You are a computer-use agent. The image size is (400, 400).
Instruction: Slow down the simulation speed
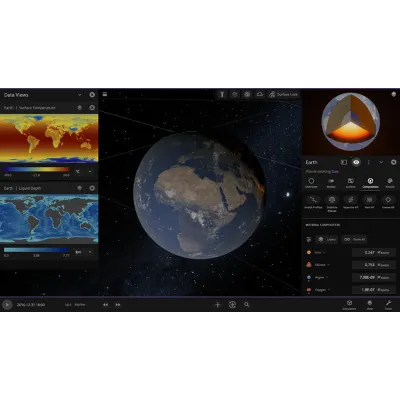coord(105,305)
